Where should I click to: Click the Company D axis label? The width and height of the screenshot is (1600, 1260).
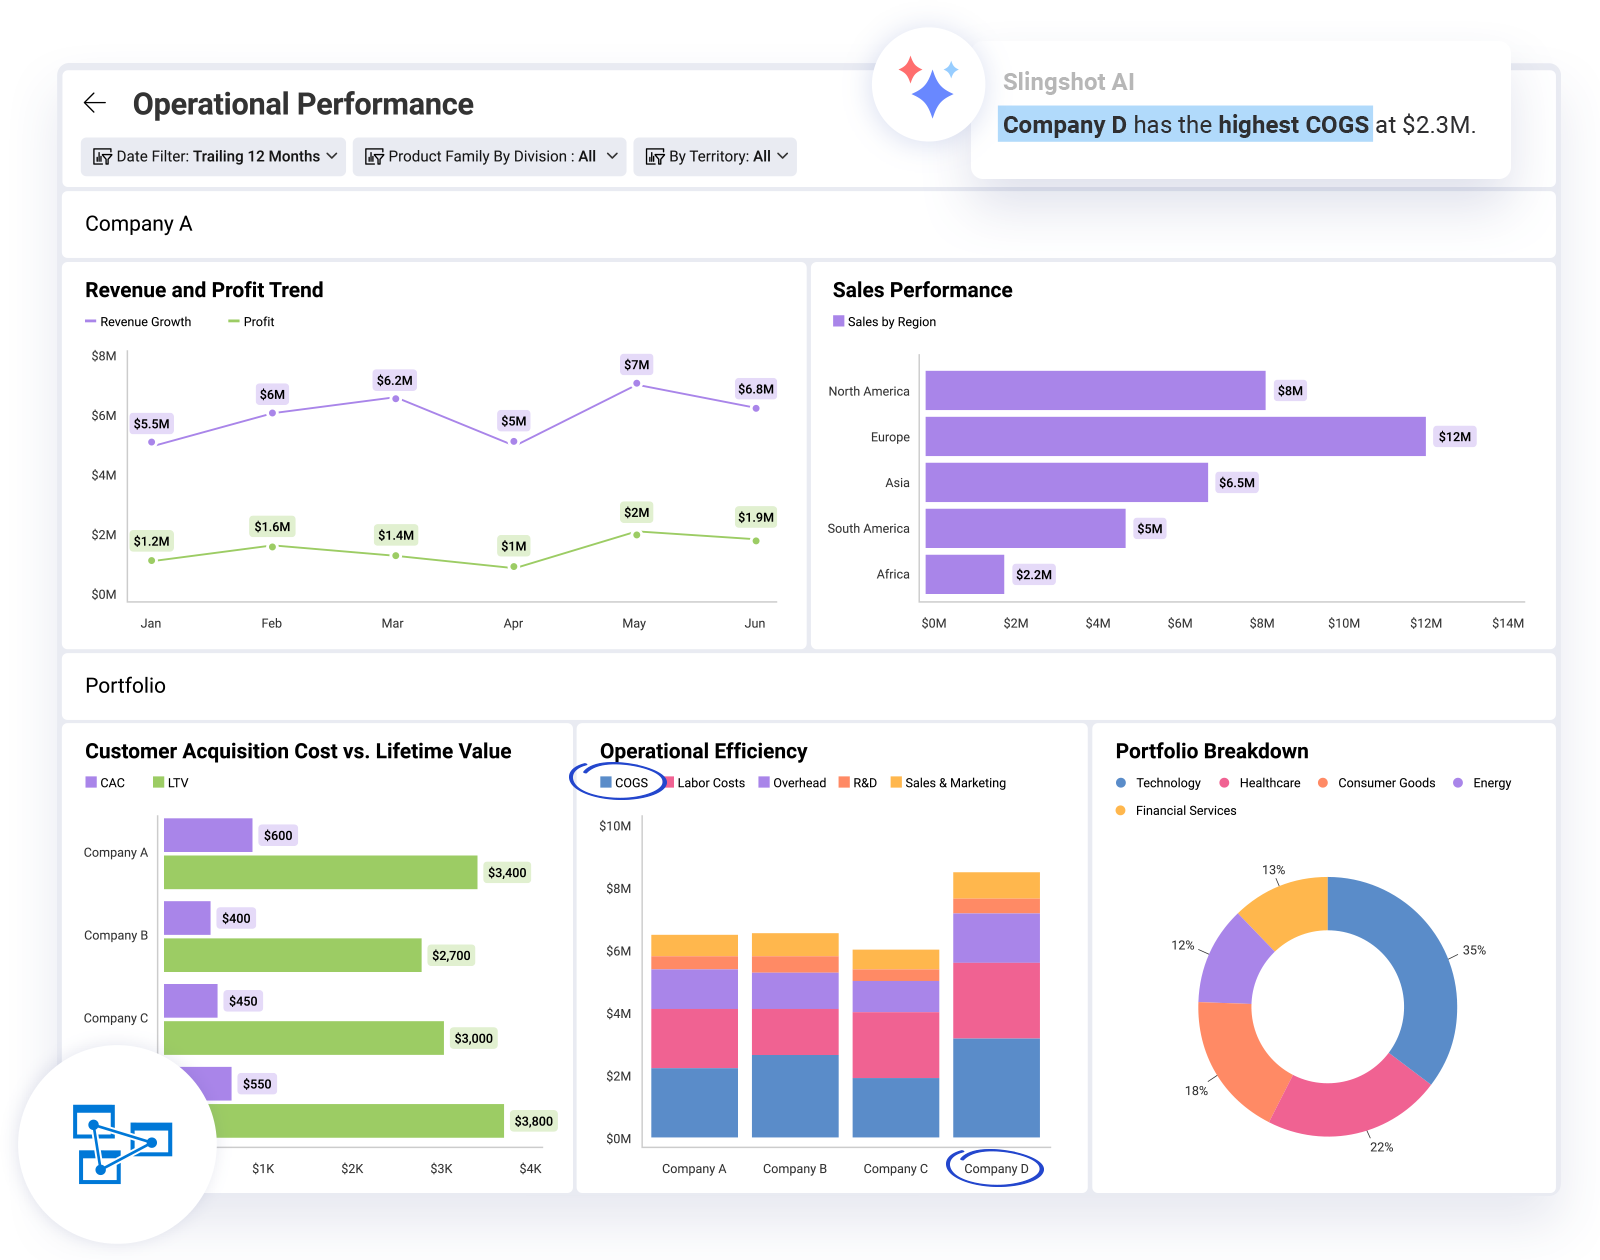(x=996, y=1169)
